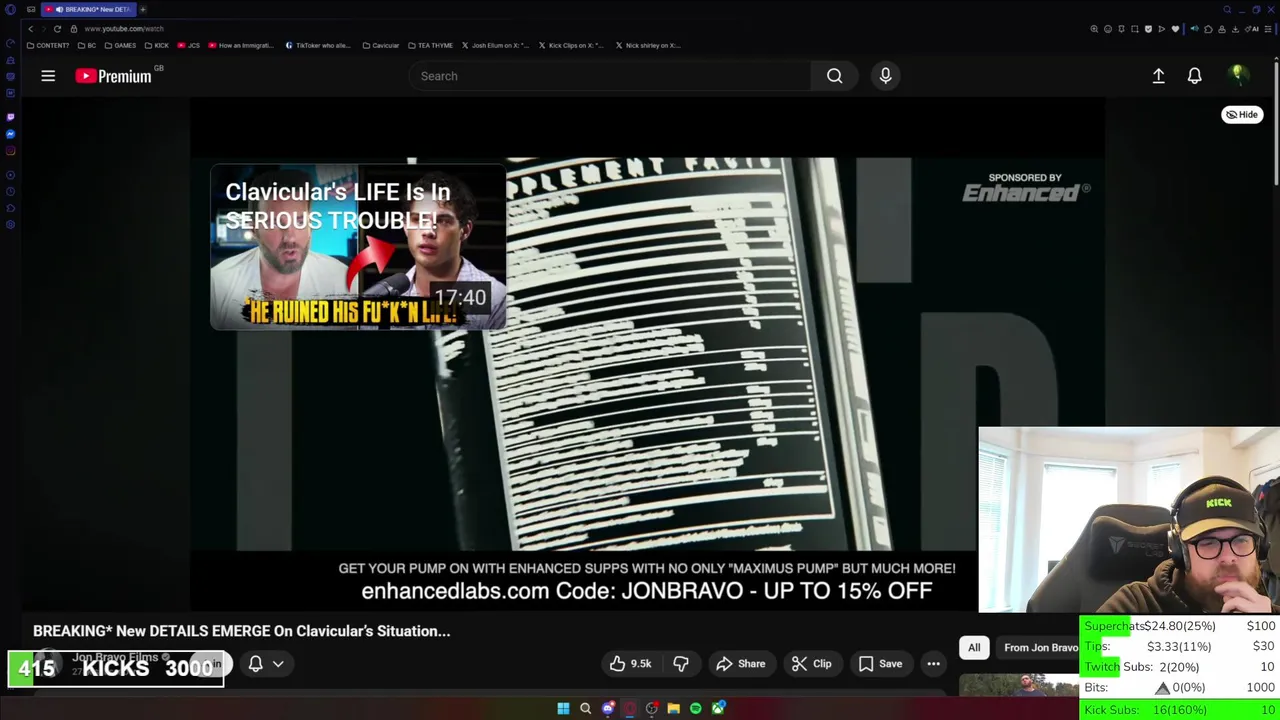Open Xbox app from the taskbar
The height and width of the screenshot is (720, 1280).
[x=718, y=708]
